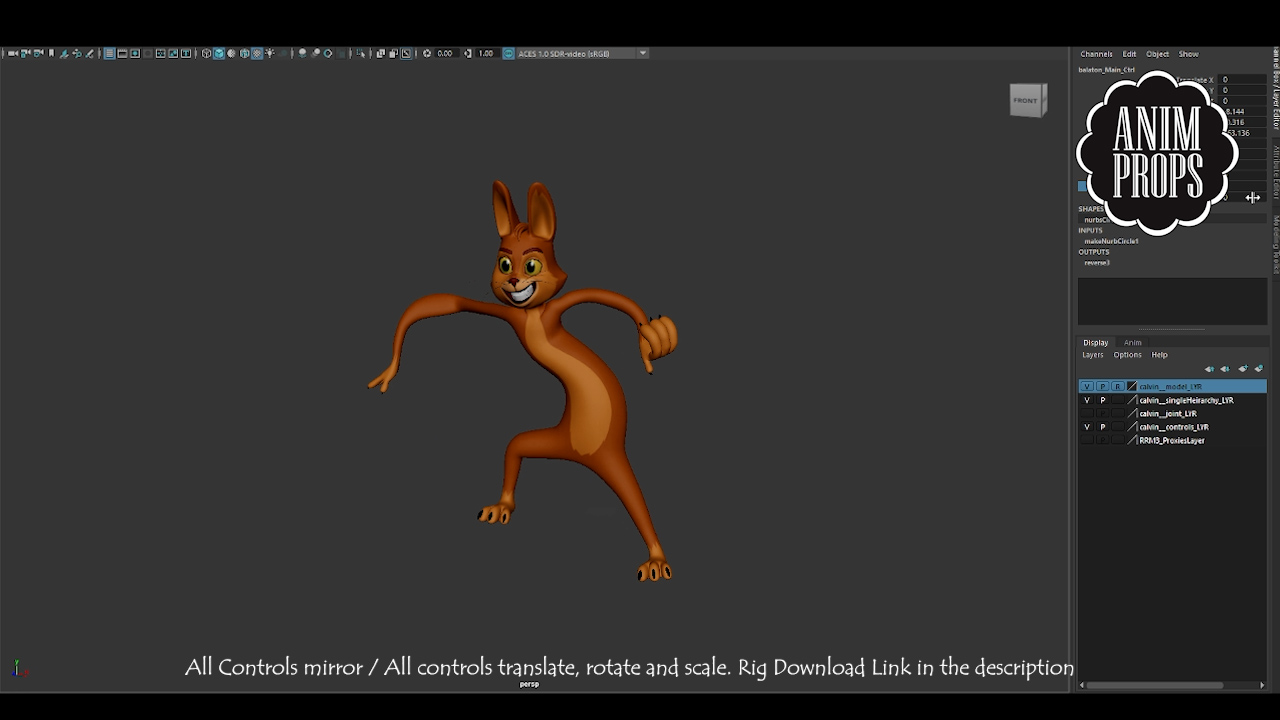
Task: Toggle the construction history icon on status line
Action: tap(340, 53)
